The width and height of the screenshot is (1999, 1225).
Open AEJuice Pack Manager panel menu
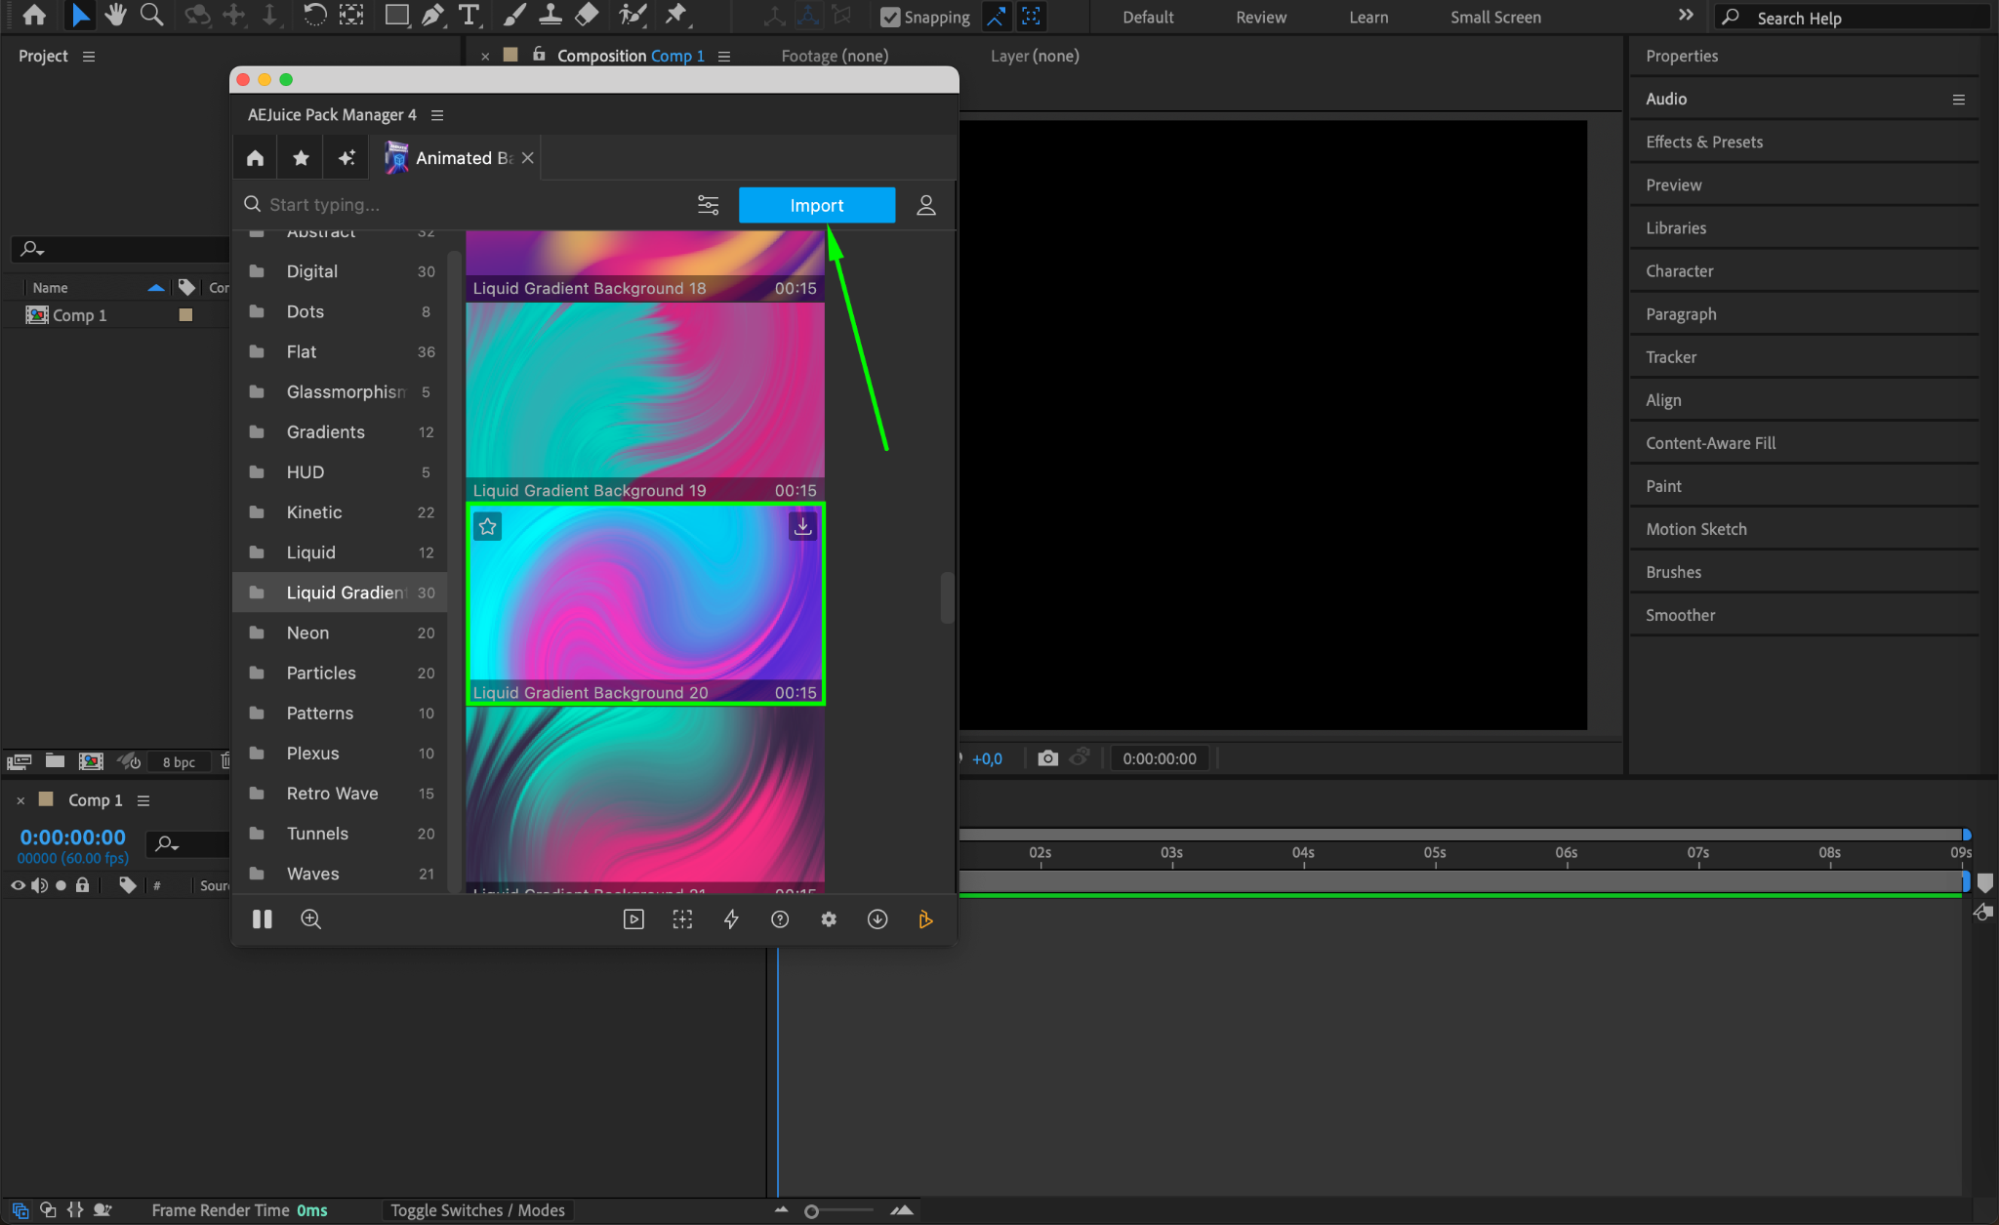tap(437, 115)
